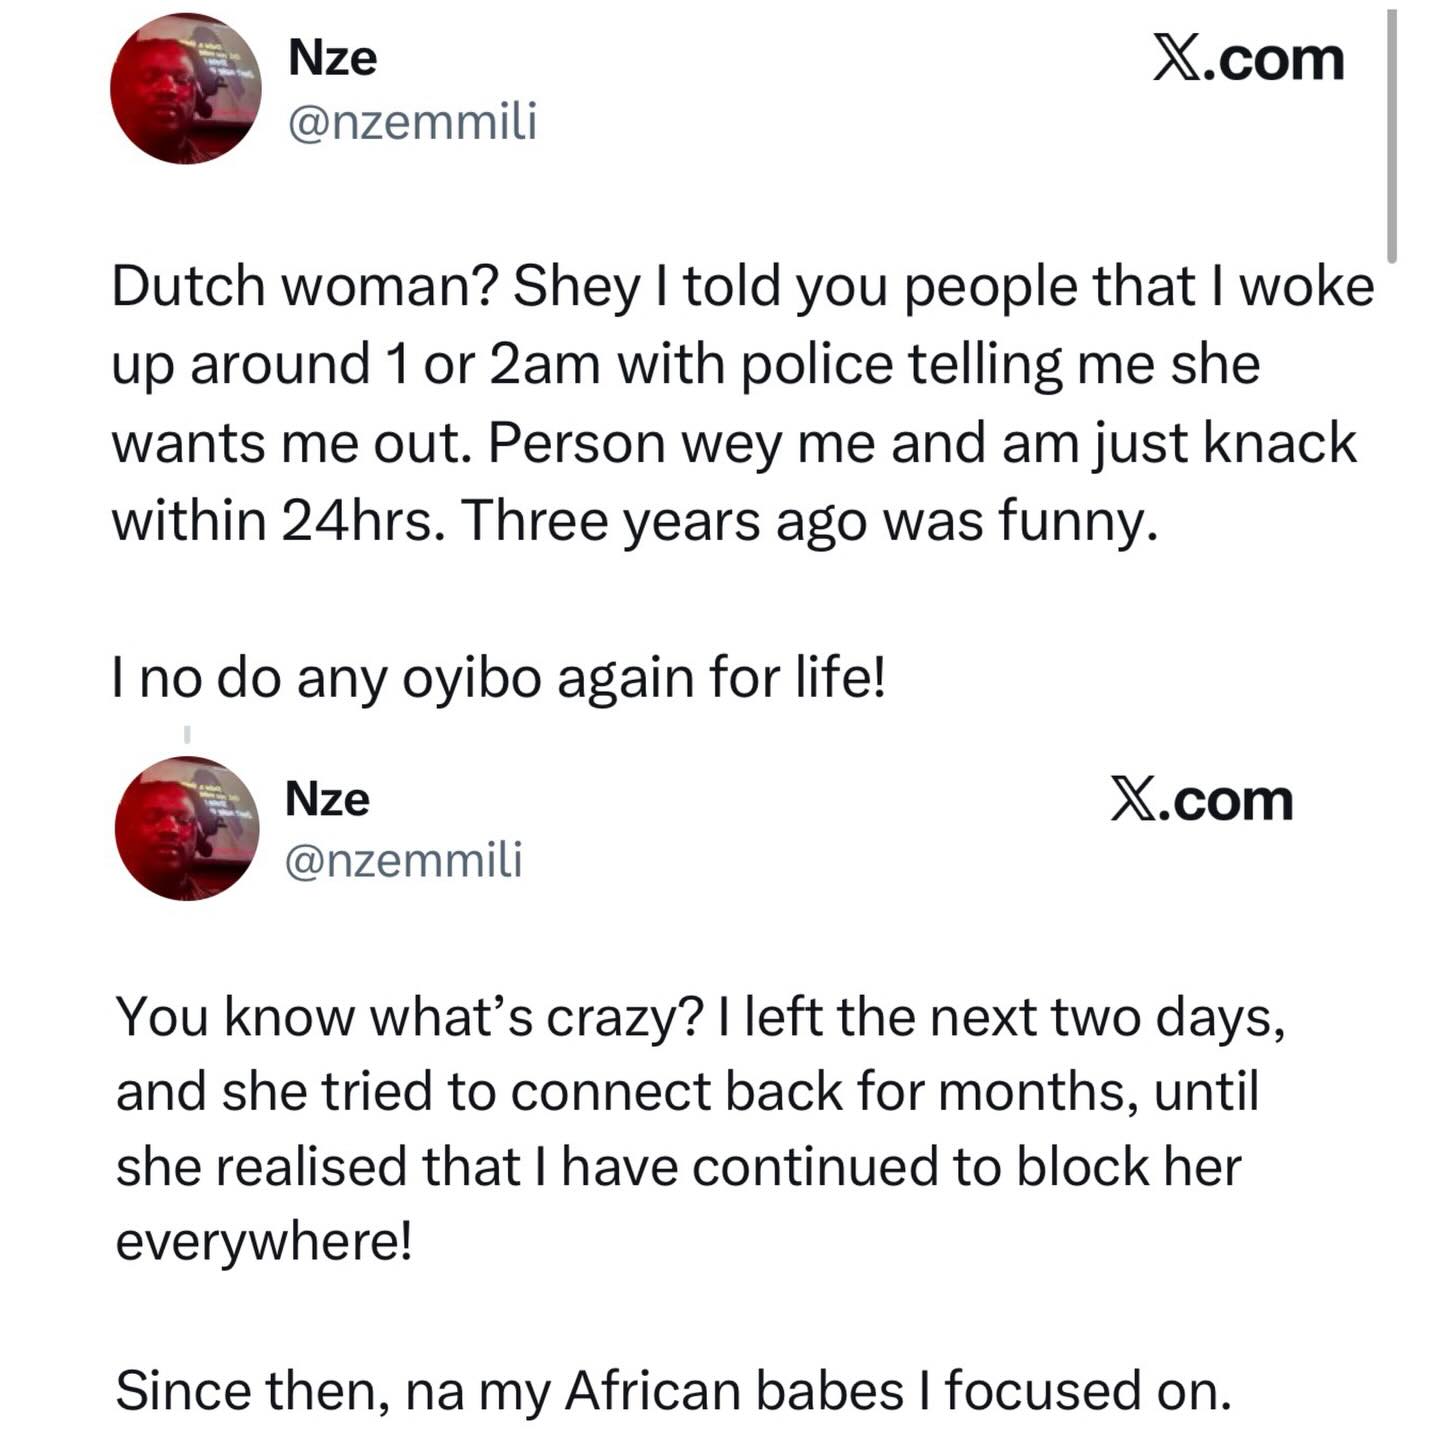Click the line "and she tried to connect back for months"
This screenshot has width=1440, height=1440.
686,1091
